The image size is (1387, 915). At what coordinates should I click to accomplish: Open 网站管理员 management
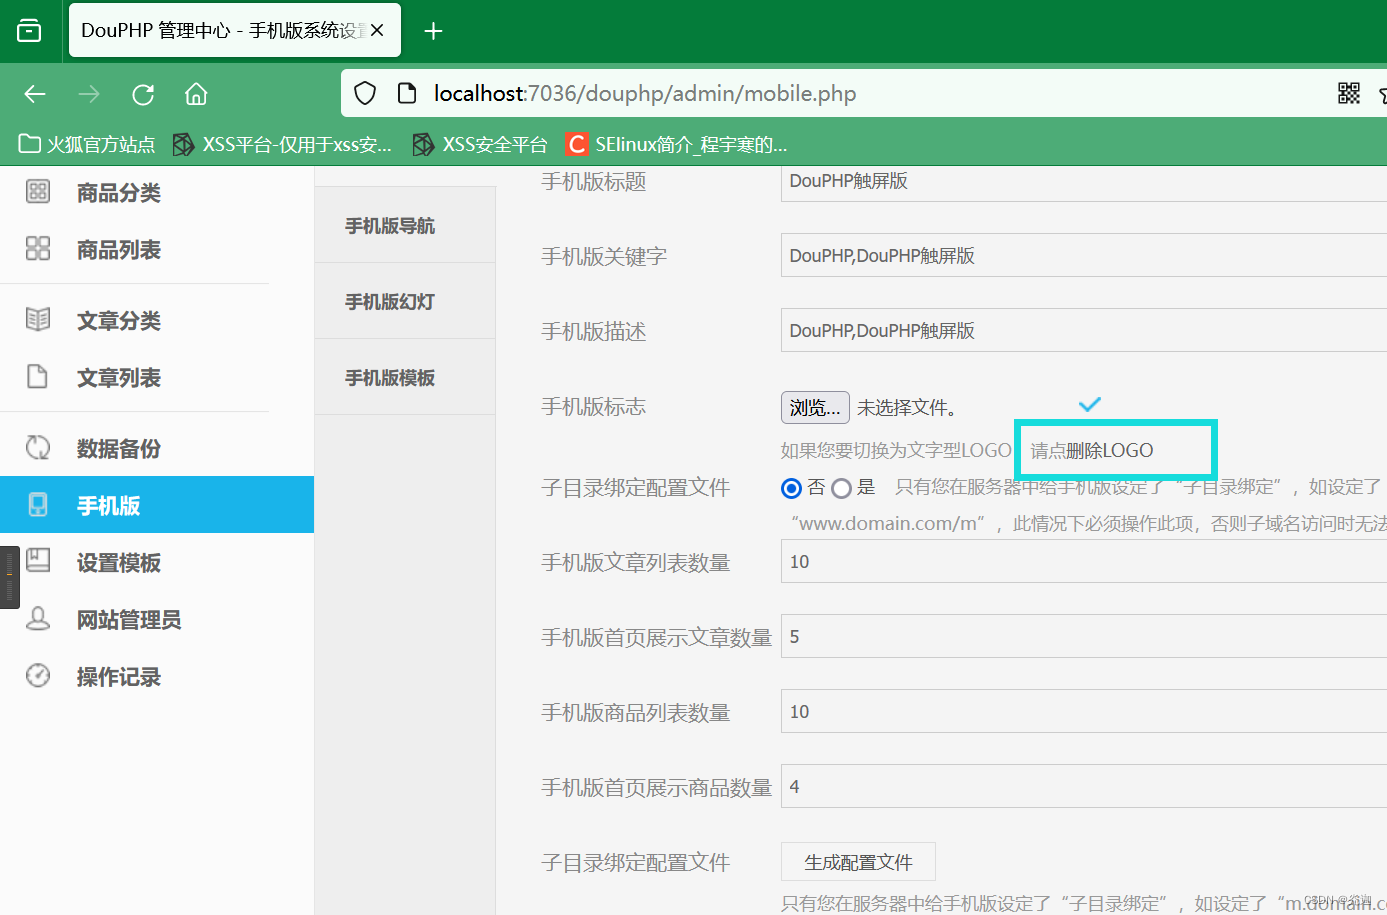click(128, 619)
